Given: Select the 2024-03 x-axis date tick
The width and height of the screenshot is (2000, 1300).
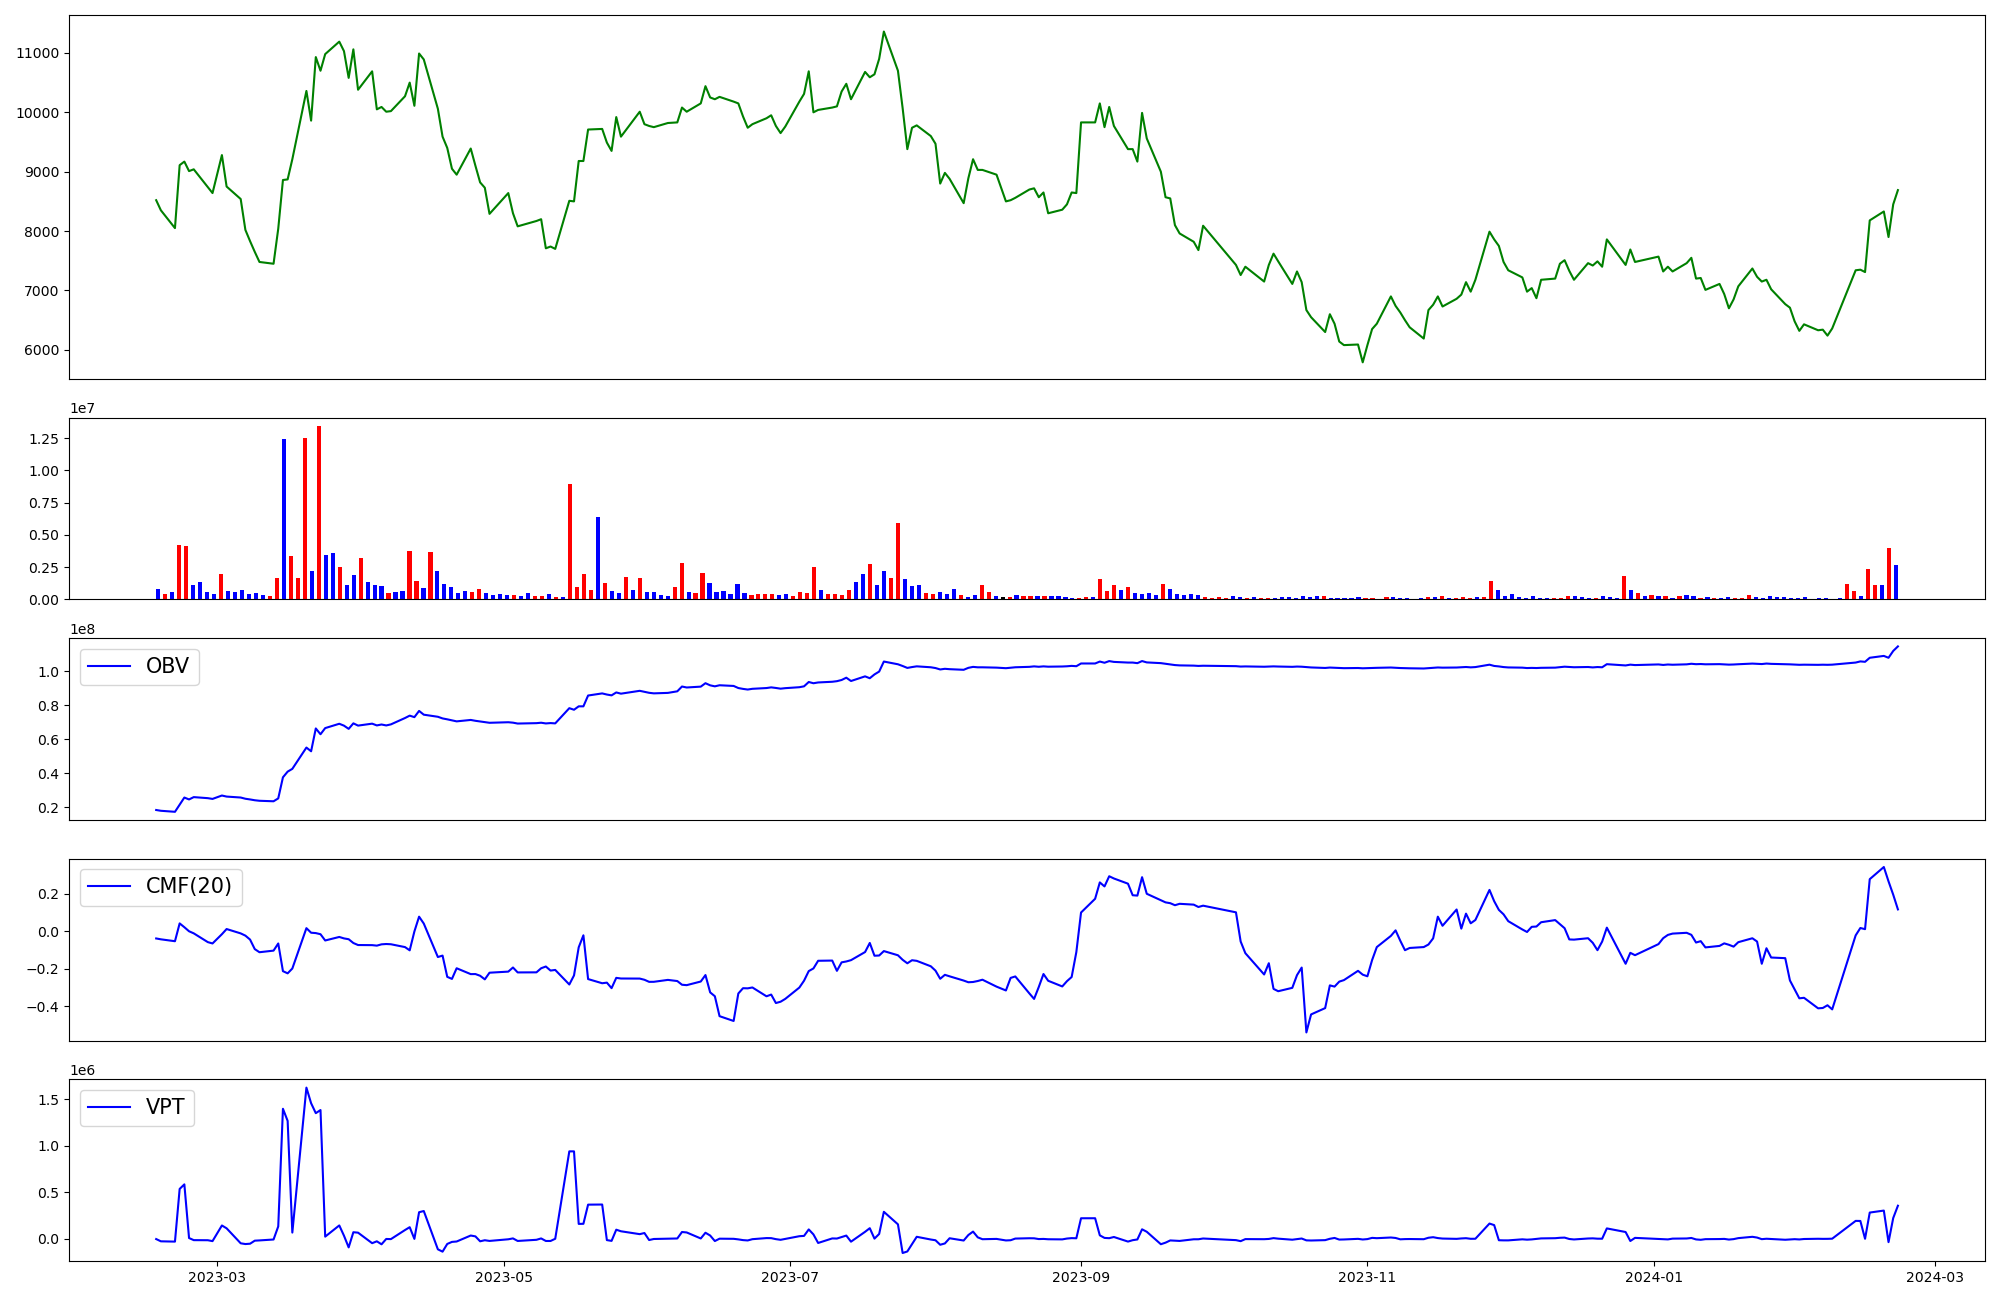Looking at the screenshot, I should click(1936, 1277).
